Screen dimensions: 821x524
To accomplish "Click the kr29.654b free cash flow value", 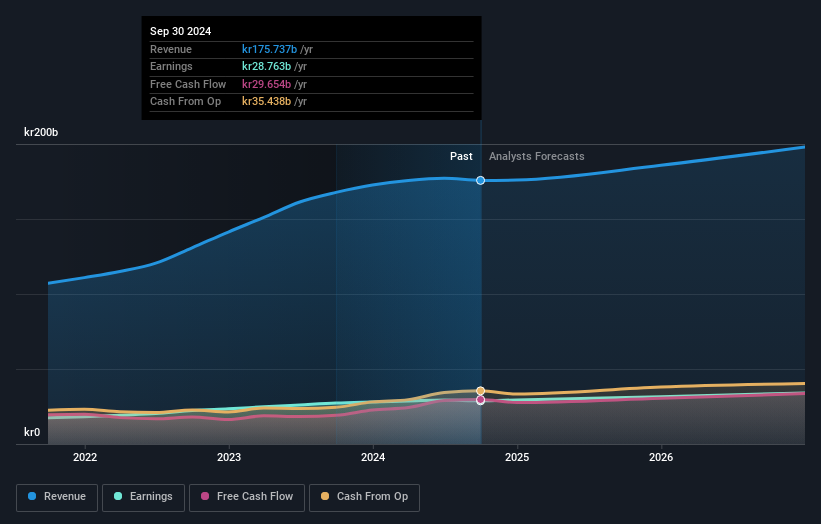I will pyautogui.click(x=266, y=84).
